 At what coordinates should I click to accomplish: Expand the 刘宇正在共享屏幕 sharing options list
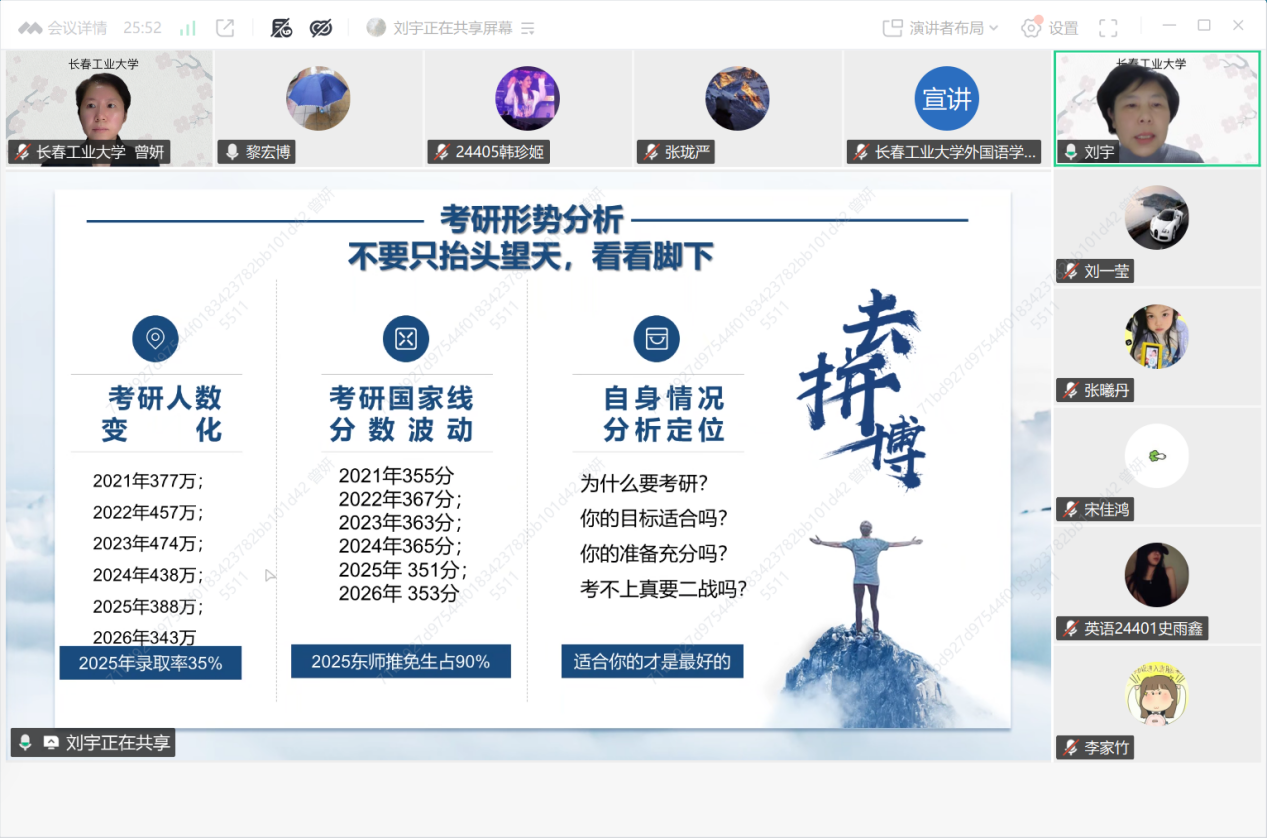529,28
